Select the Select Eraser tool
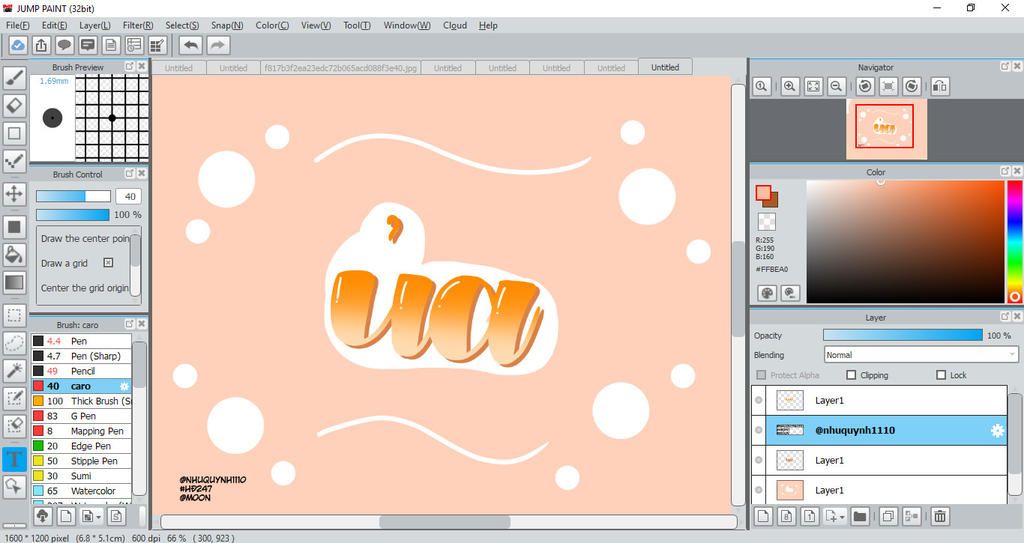This screenshot has height=543, width=1024. [14, 425]
